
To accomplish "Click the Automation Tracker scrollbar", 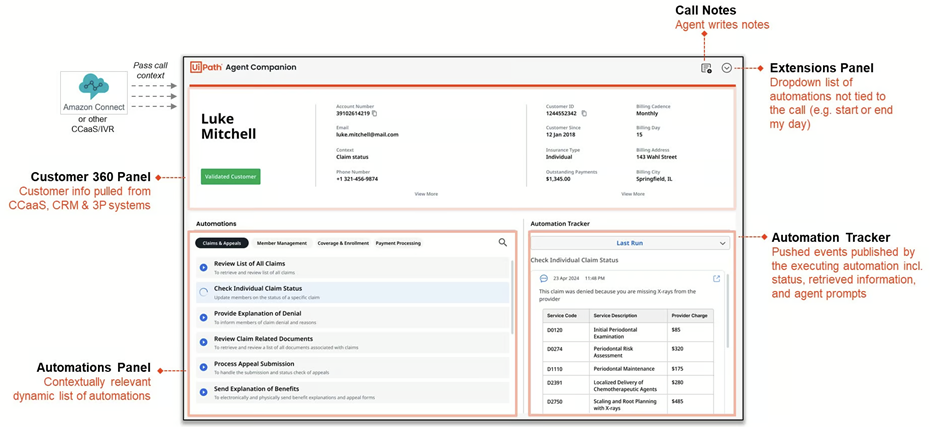I will [727, 311].
